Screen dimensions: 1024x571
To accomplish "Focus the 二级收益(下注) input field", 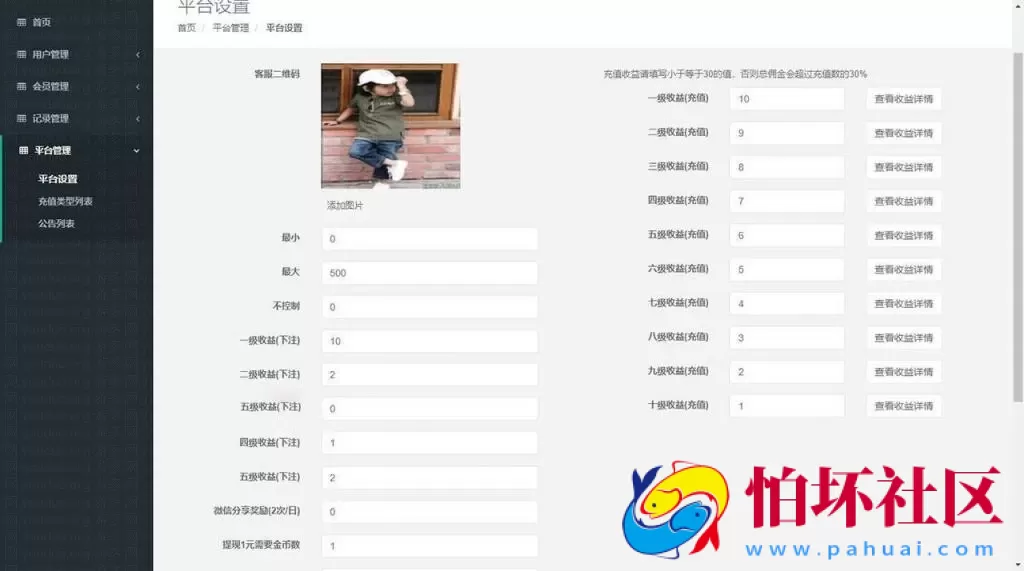I will tap(430, 374).
